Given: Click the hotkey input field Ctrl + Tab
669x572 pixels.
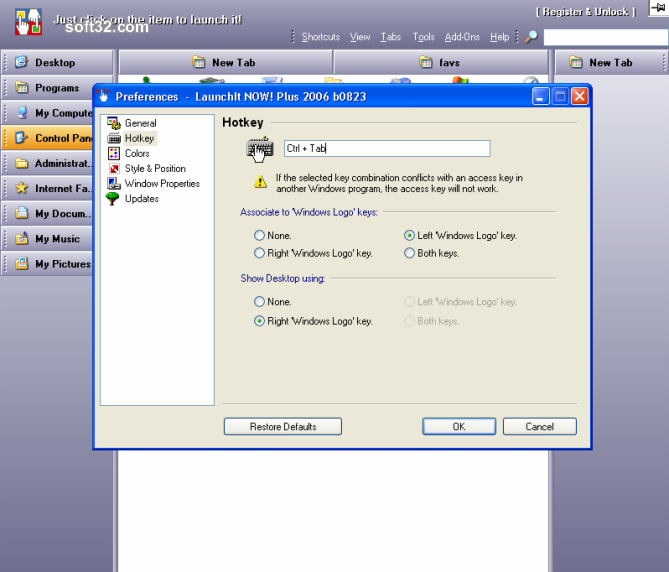Looking at the screenshot, I should tap(387, 148).
